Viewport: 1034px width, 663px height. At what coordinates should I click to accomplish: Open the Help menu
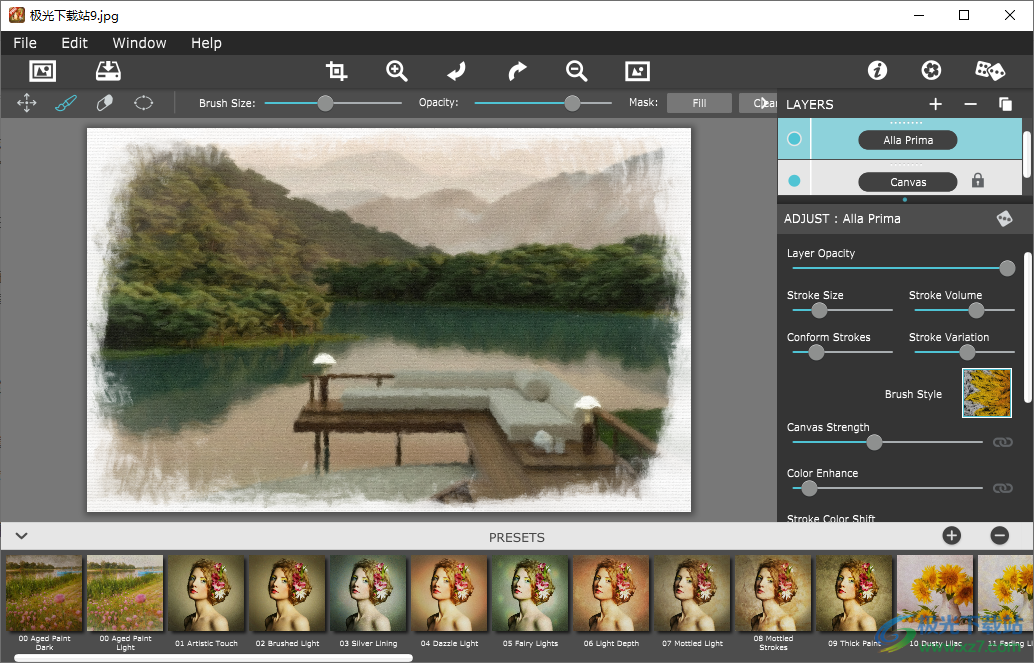coord(206,43)
